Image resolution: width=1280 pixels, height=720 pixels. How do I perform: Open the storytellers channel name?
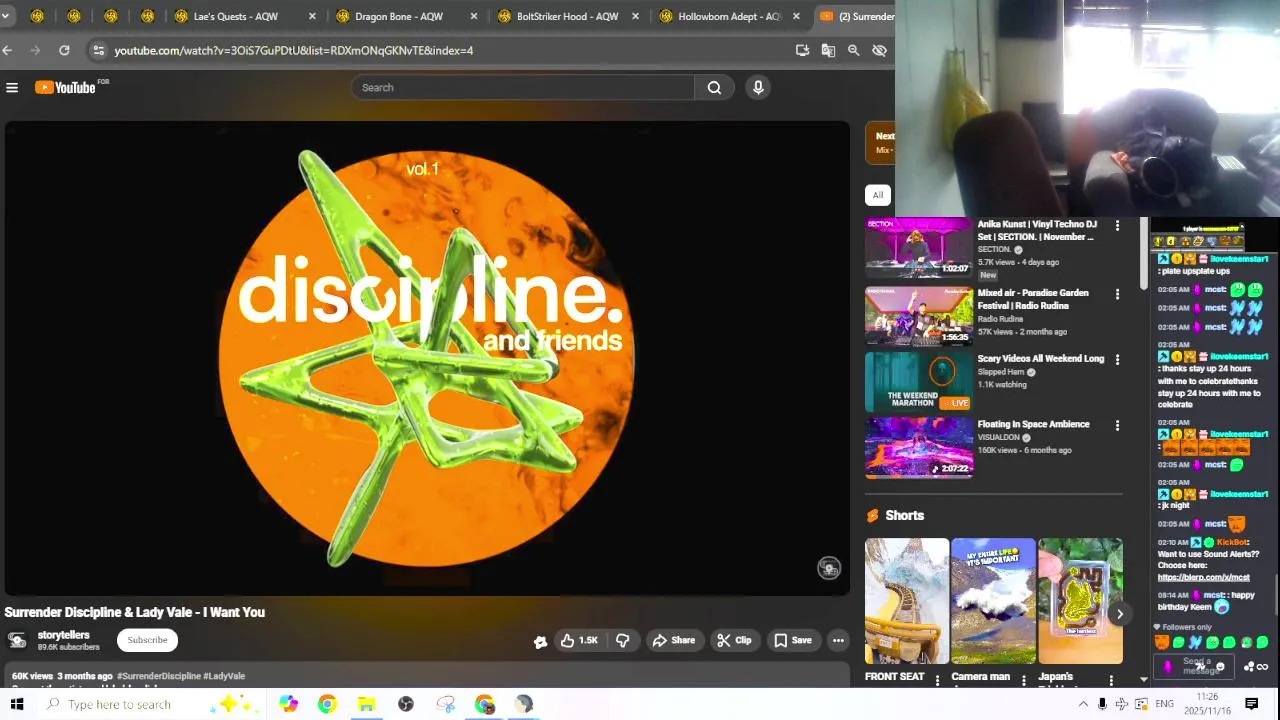64,635
